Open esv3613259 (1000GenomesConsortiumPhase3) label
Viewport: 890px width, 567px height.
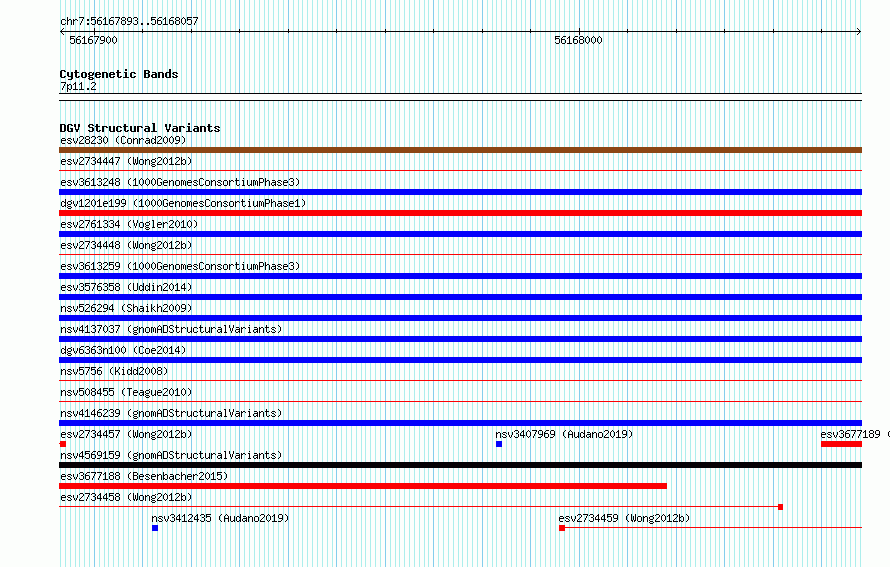[x=180, y=266]
